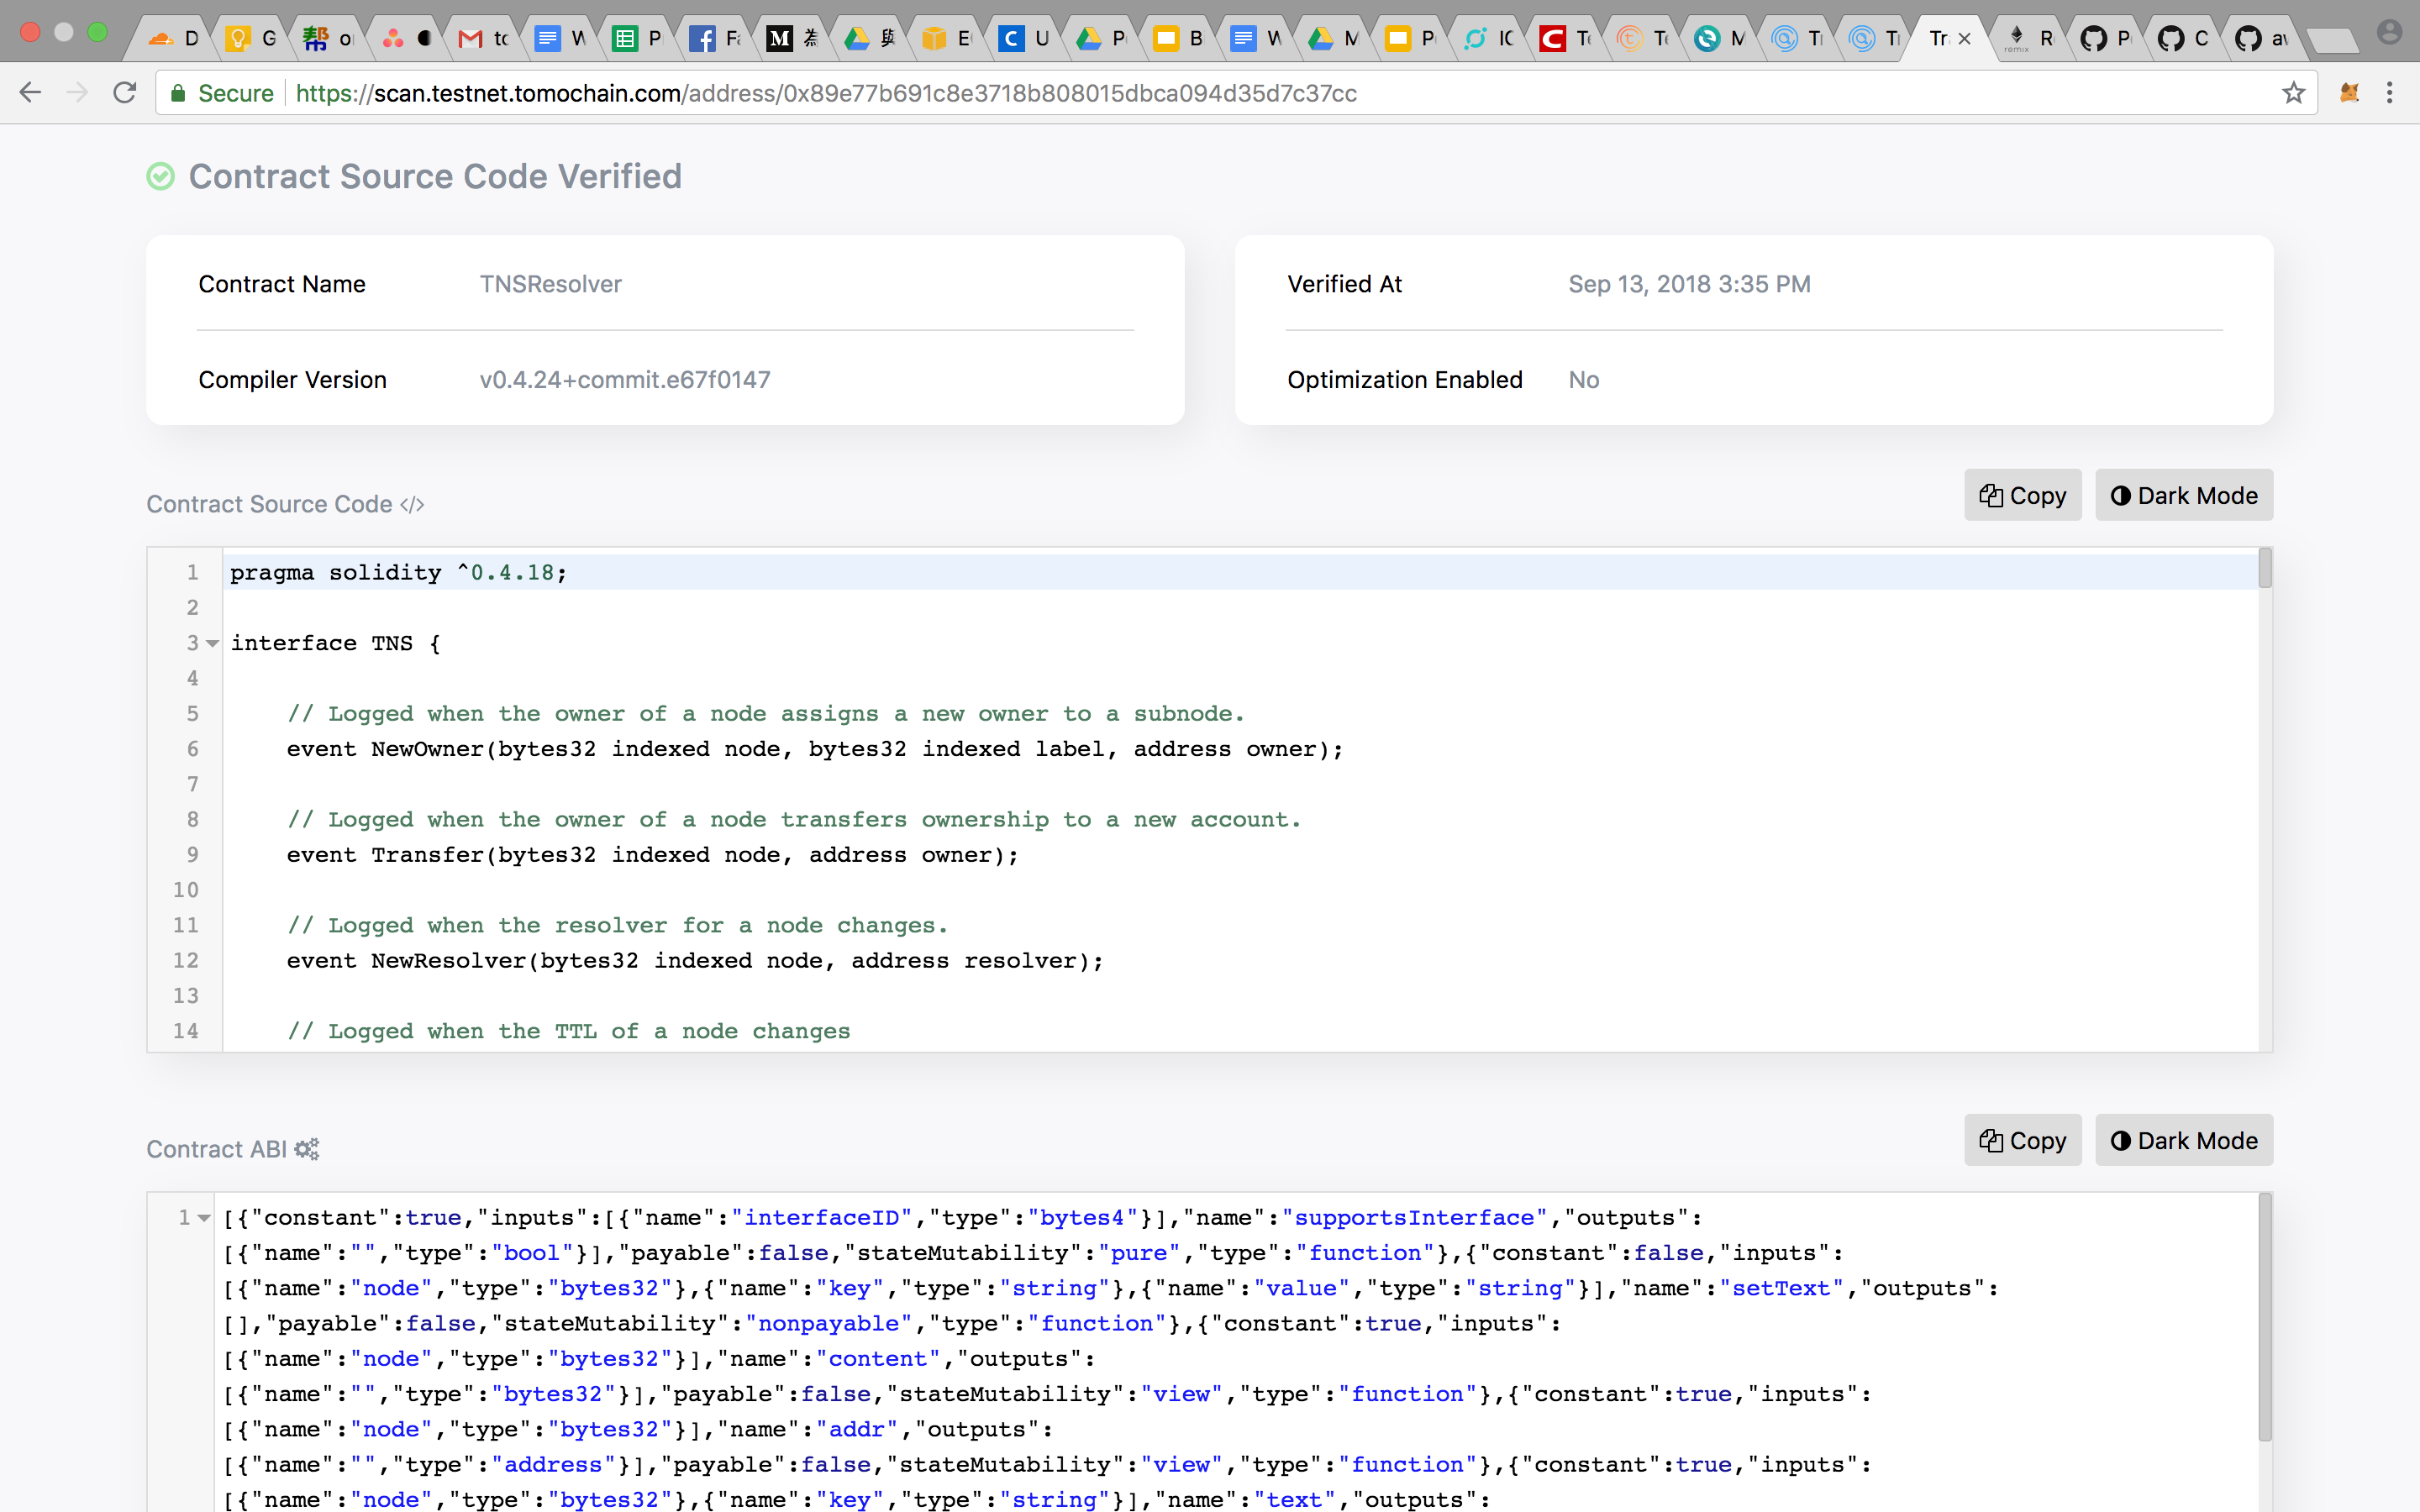Copy the contract source code
Viewport: 2420px width, 1512px height.
(x=2022, y=496)
